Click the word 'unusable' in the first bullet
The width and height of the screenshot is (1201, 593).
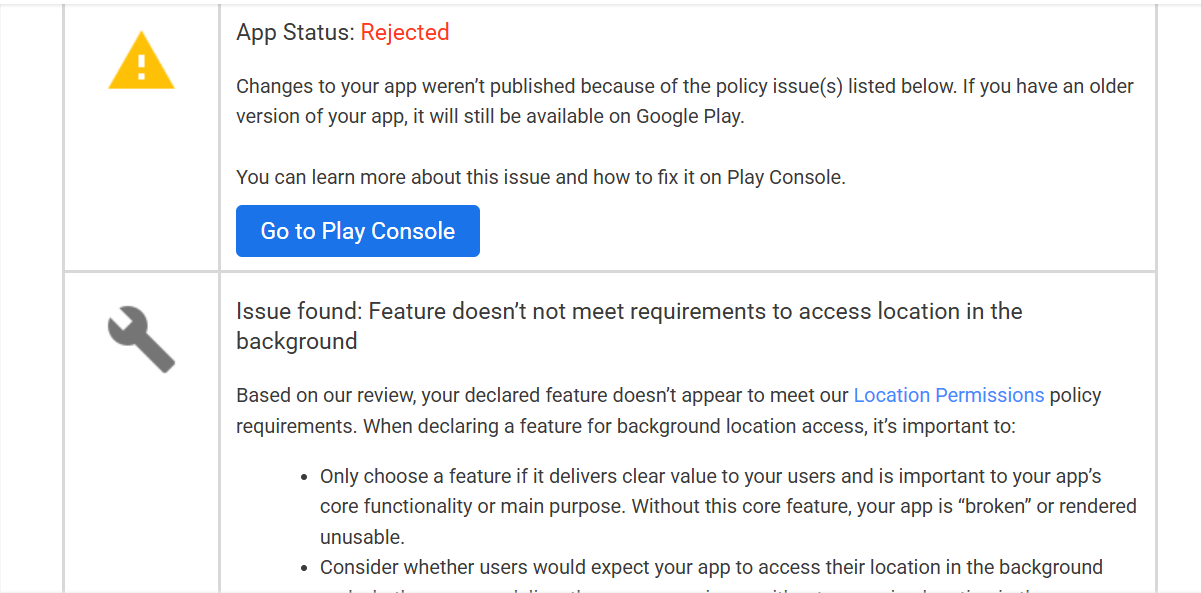(x=359, y=537)
